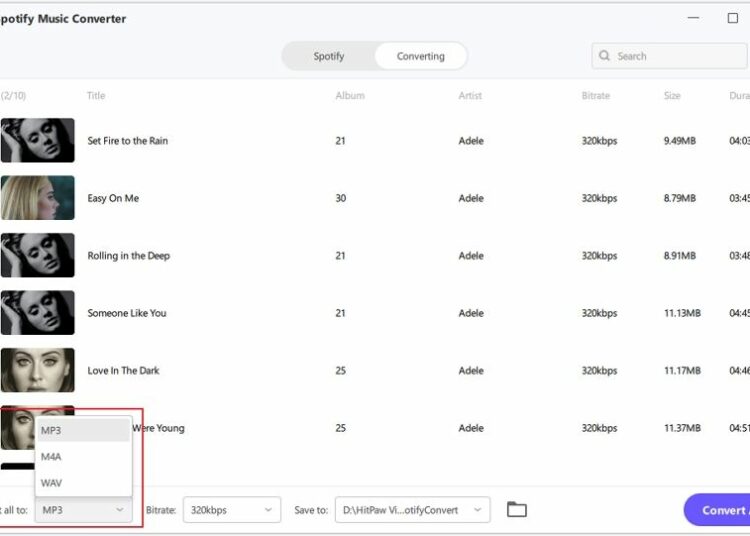Click the Artist column header
The height and width of the screenshot is (536, 750).
(x=470, y=96)
